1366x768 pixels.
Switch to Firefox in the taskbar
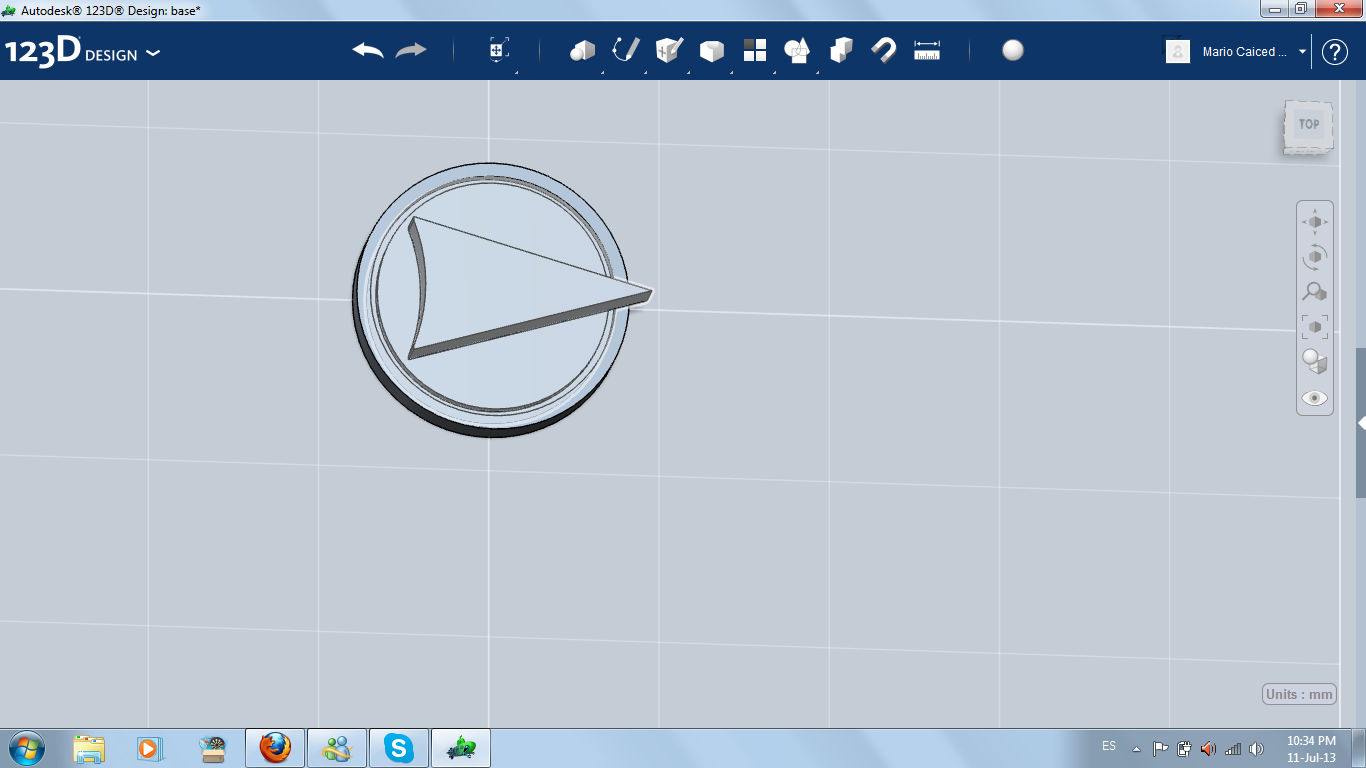[275, 748]
